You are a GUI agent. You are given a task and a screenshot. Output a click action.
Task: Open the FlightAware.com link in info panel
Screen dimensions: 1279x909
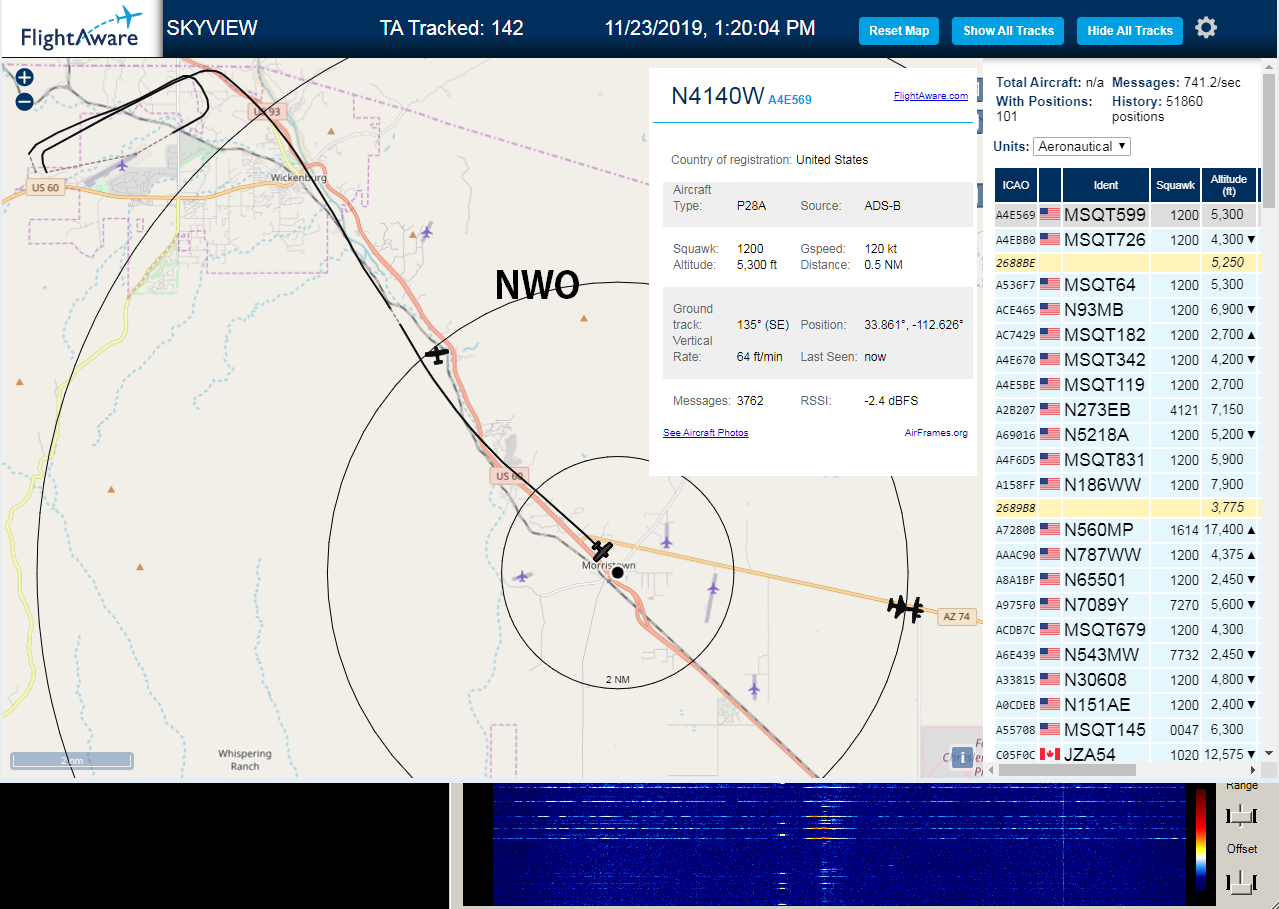tap(930, 96)
